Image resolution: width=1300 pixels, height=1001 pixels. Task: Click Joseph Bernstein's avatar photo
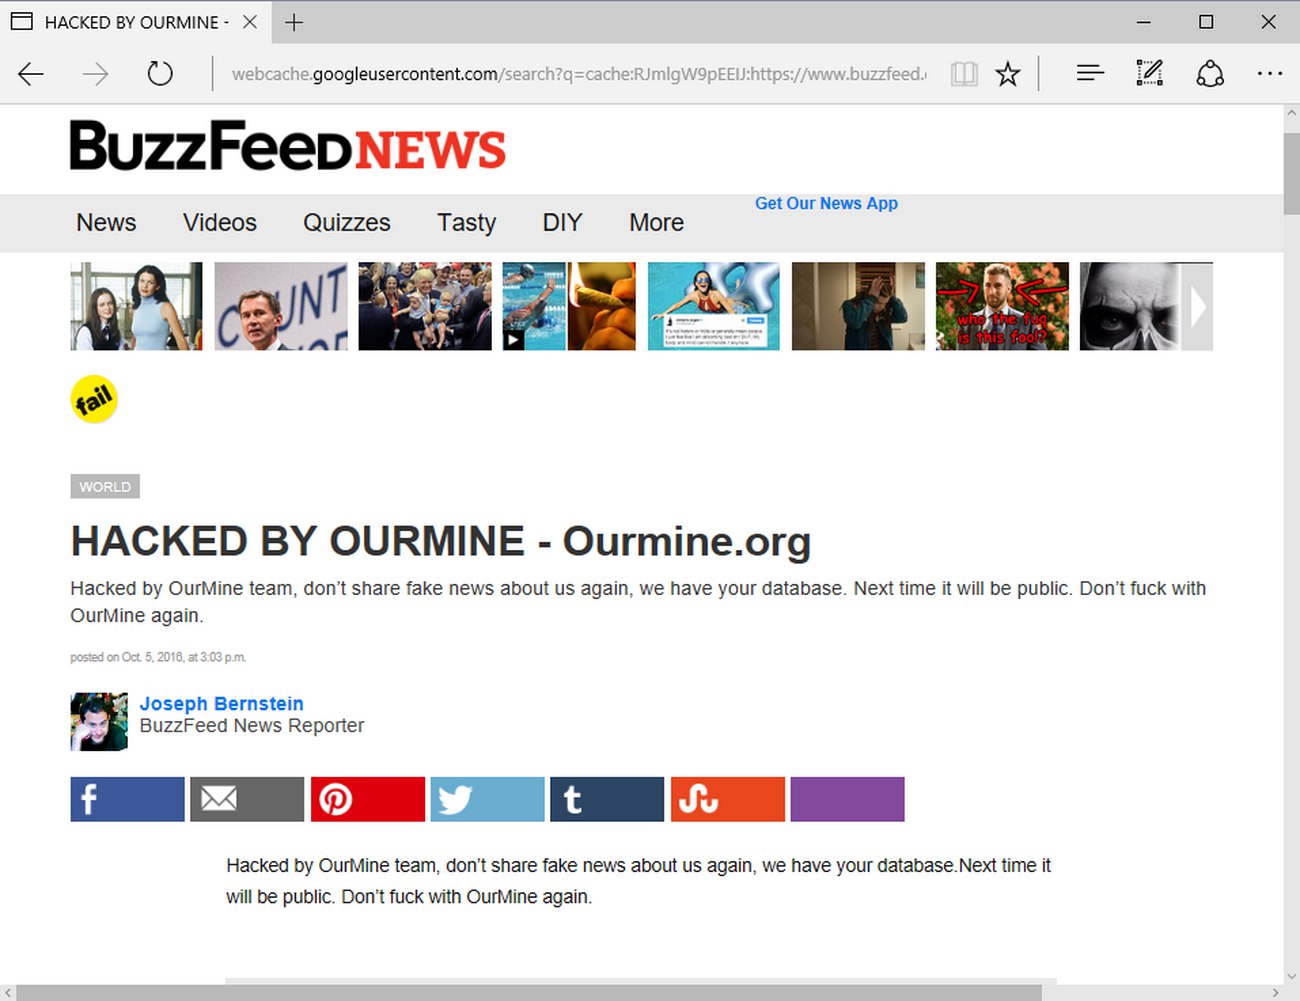pyautogui.click(x=99, y=722)
